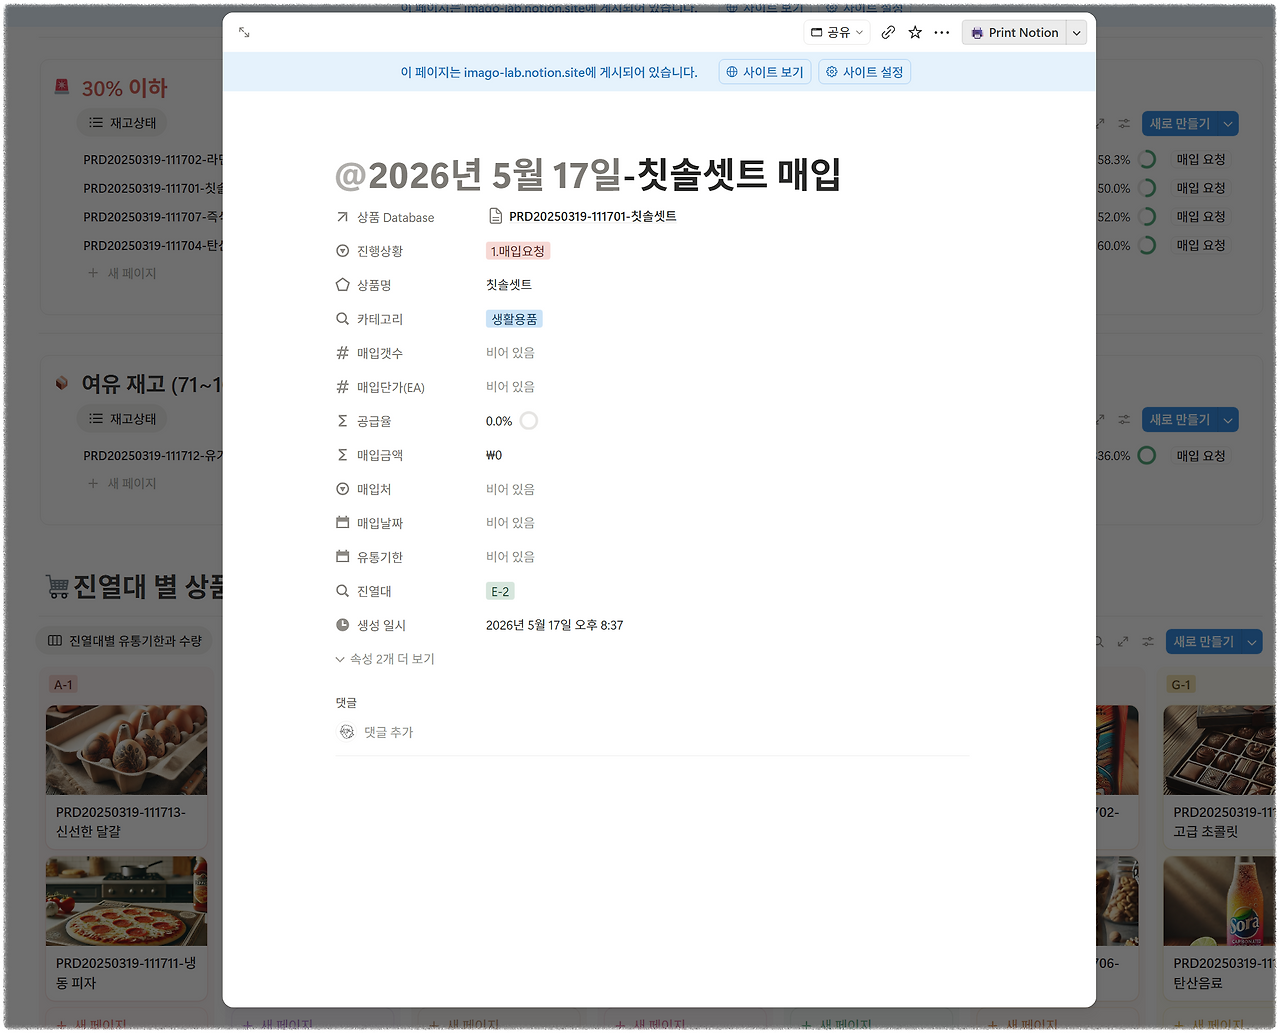Click the progress ring beside 36.0%
Image resolution: width=1280 pixels, height=1033 pixels.
pos(1147,456)
